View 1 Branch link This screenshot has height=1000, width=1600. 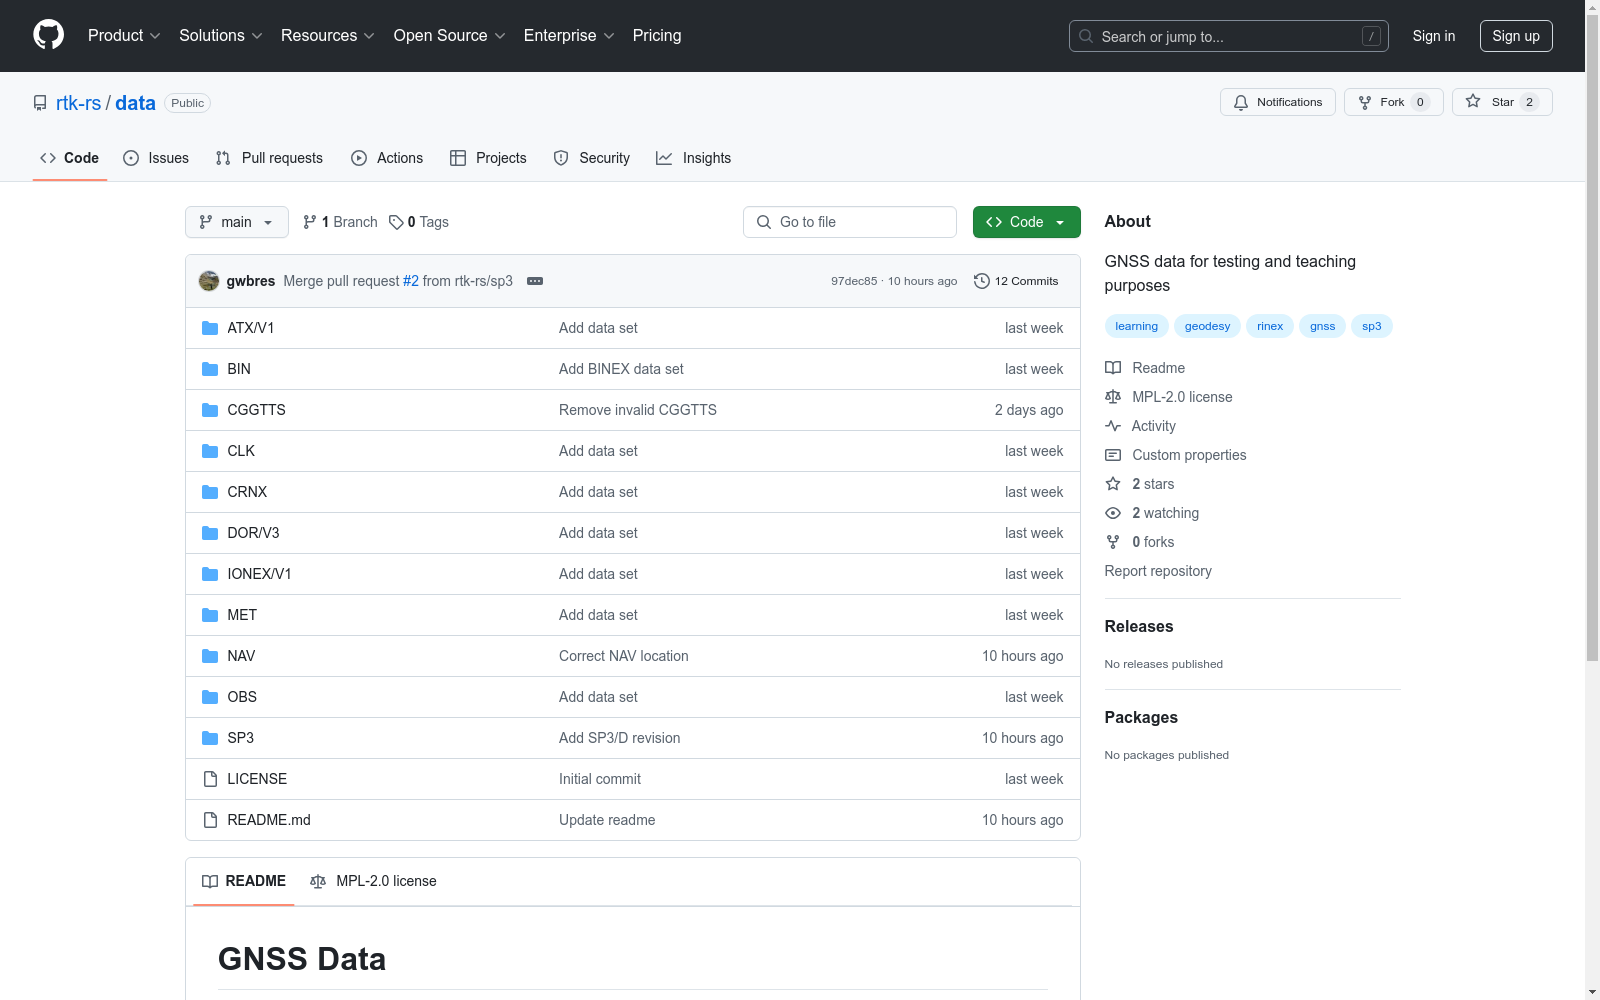340,222
